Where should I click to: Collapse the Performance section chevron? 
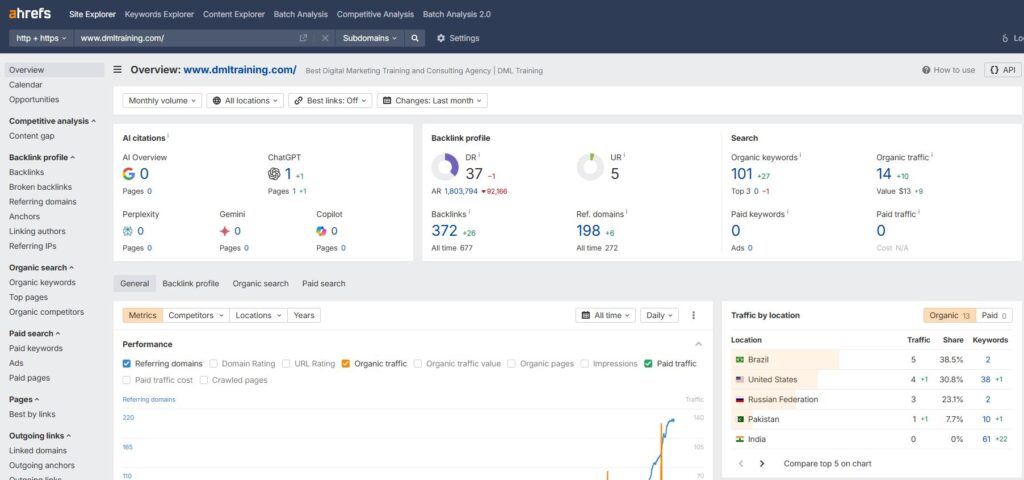coord(699,344)
